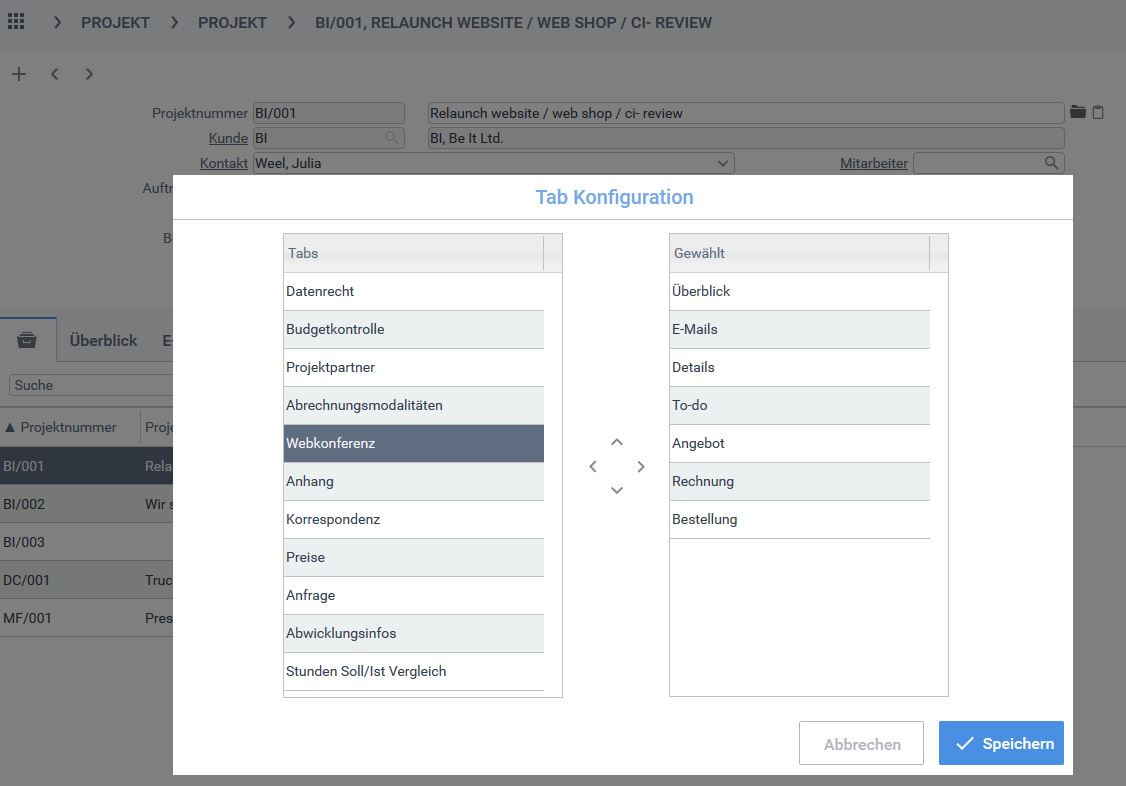The height and width of the screenshot is (786, 1126).
Task: Go to next record arrow
Action: [x=89, y=74]
